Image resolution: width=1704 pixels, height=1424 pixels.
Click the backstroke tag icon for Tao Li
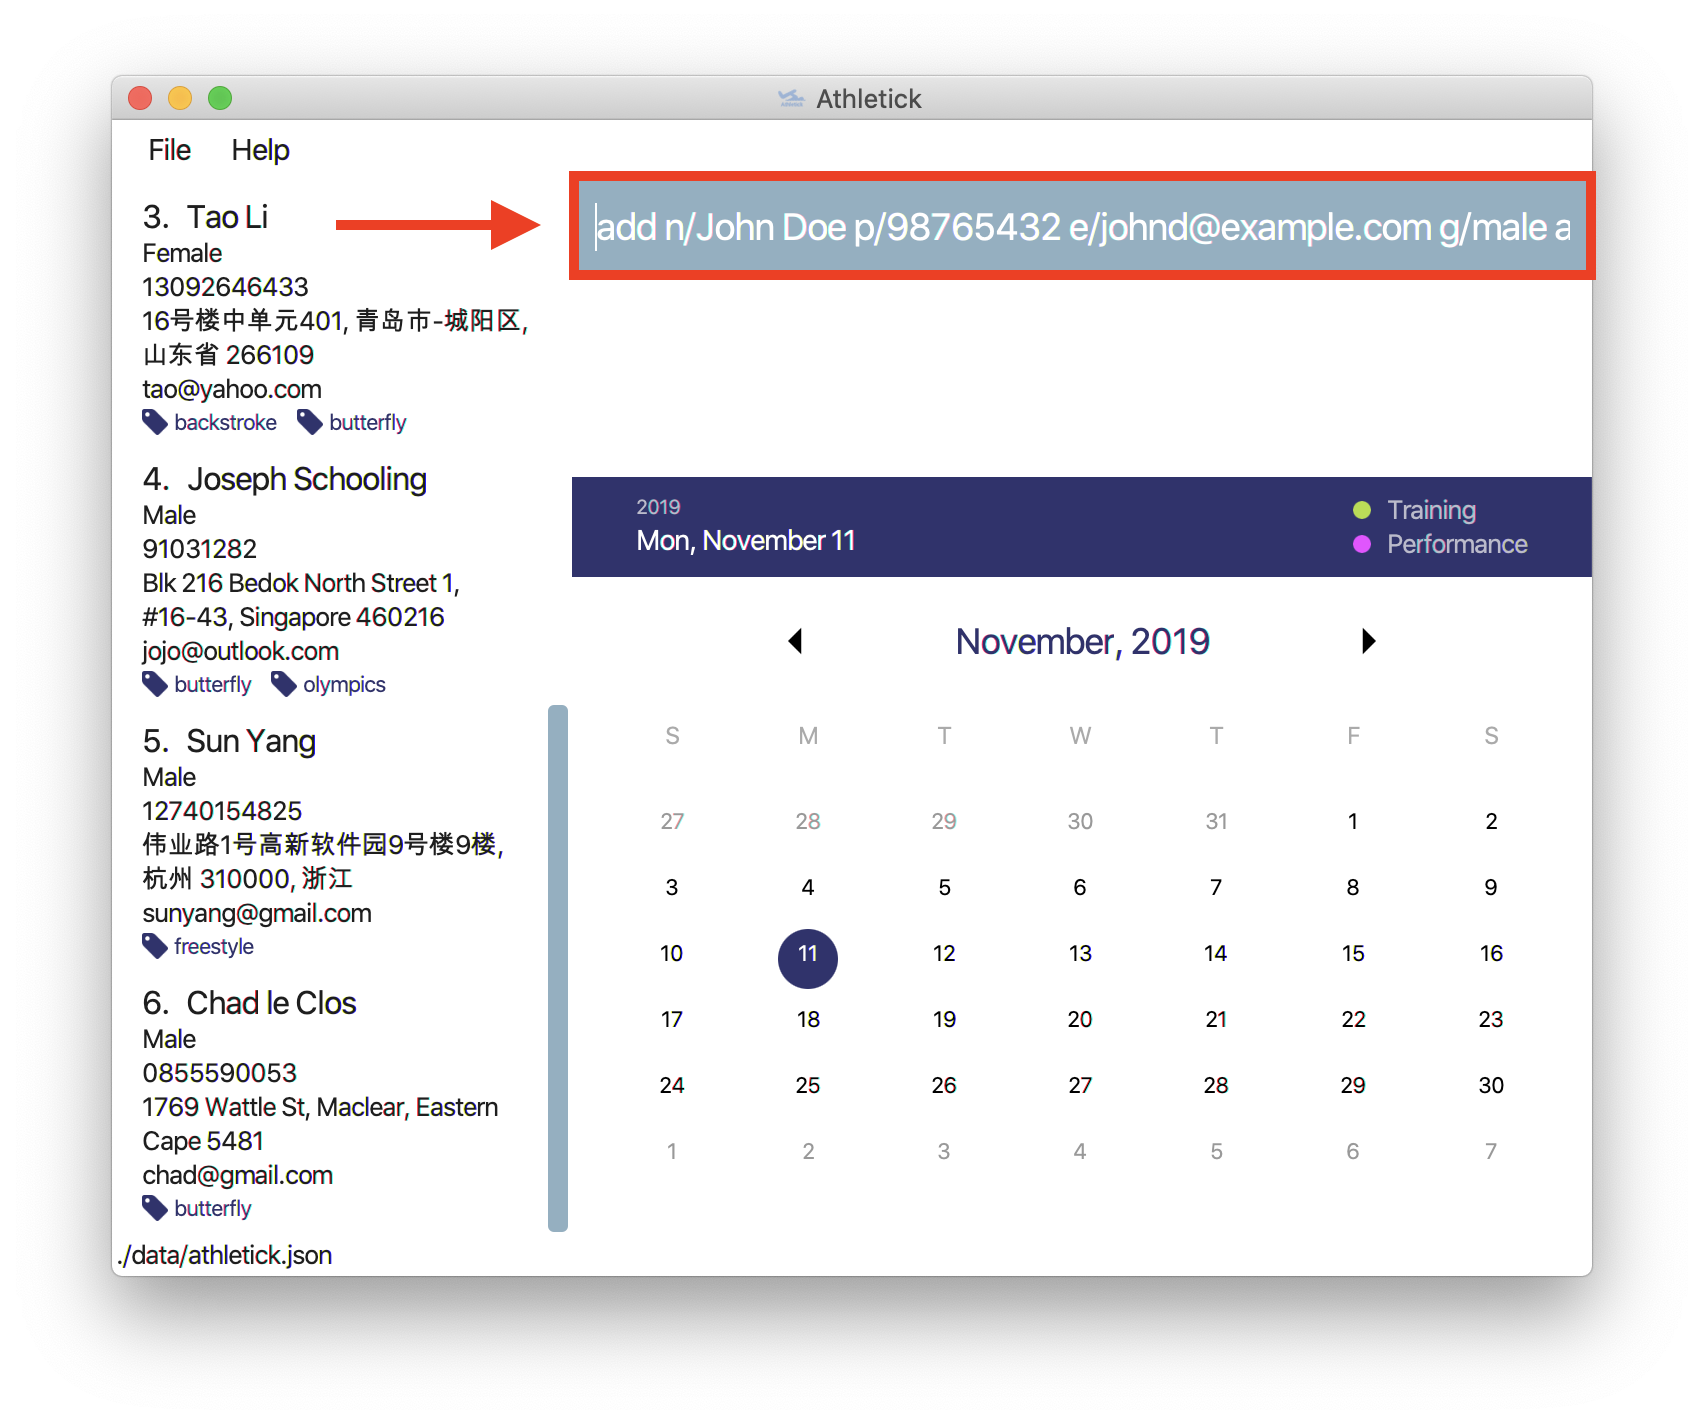(155, 422)
